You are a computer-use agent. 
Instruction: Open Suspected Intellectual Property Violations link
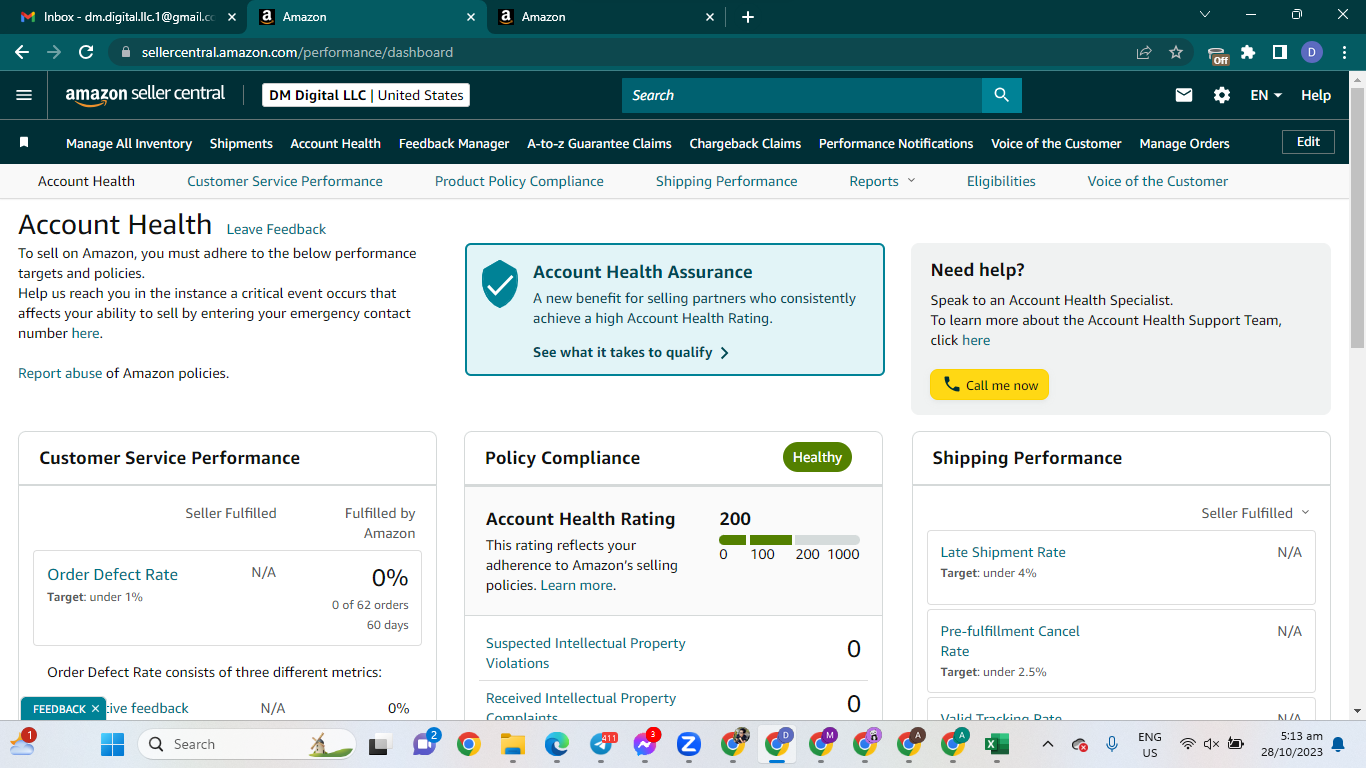[x=586, y=653]
